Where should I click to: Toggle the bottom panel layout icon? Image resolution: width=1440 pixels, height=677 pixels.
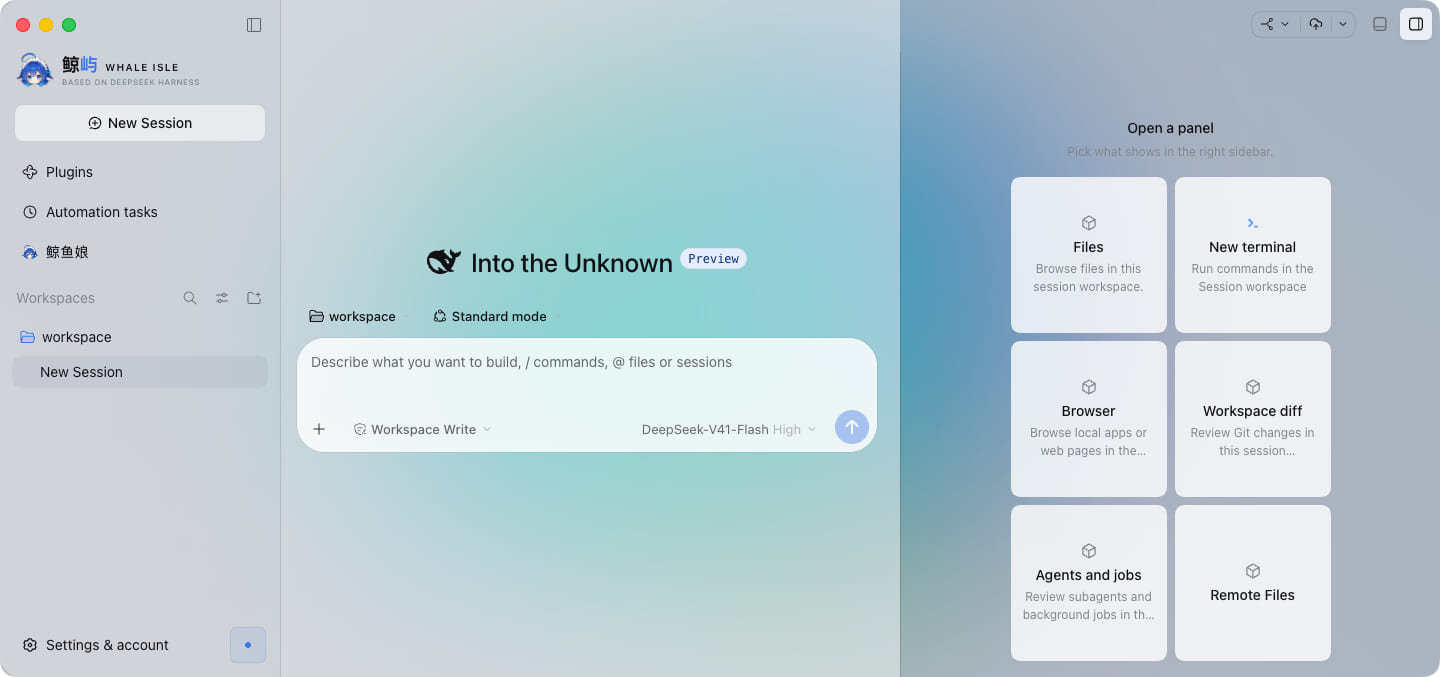tap(1380, 24)
